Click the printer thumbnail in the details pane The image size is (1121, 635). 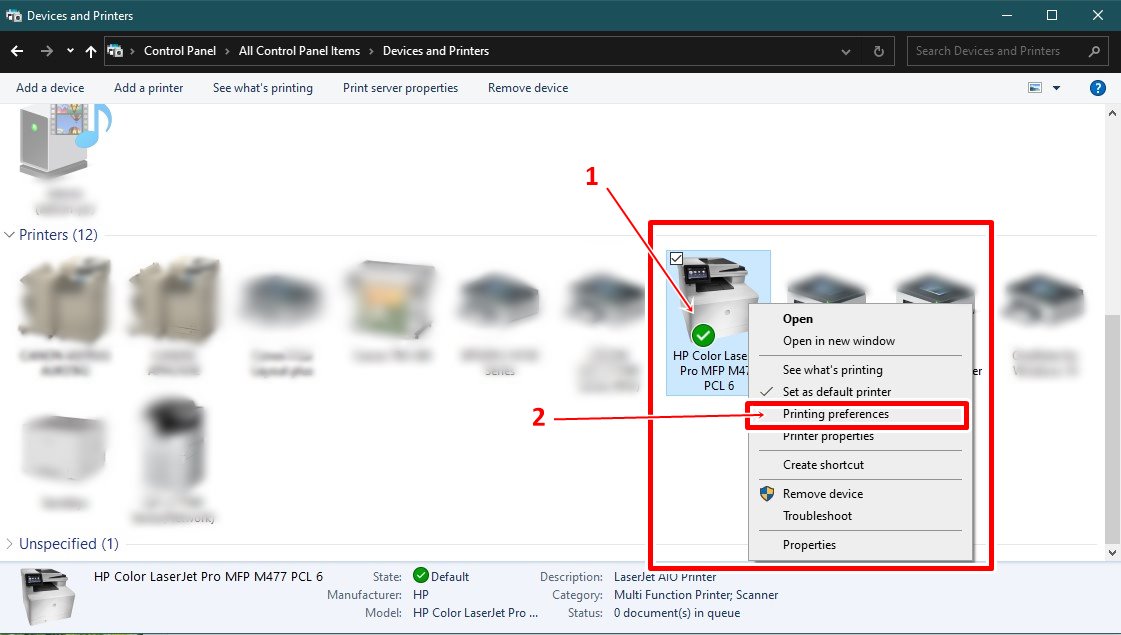[48, 596]
